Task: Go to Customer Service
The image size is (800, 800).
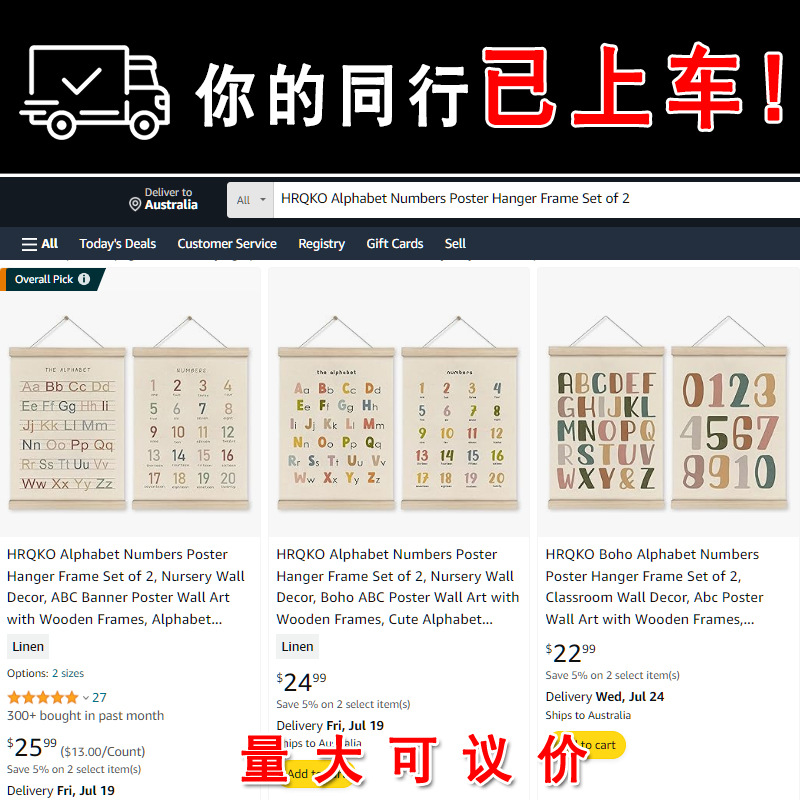Action: [x=227, y=244]
